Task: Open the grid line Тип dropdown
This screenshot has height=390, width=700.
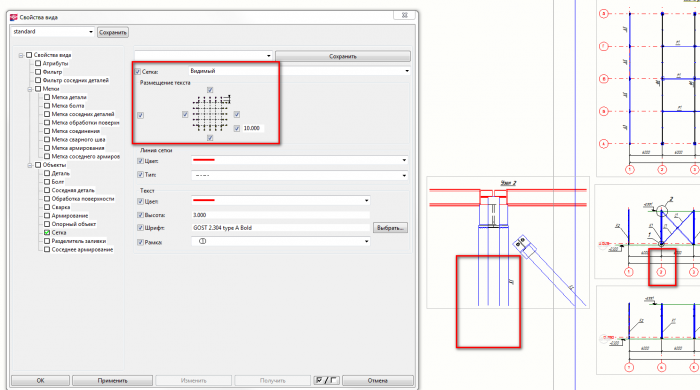Action: (300, 175)
